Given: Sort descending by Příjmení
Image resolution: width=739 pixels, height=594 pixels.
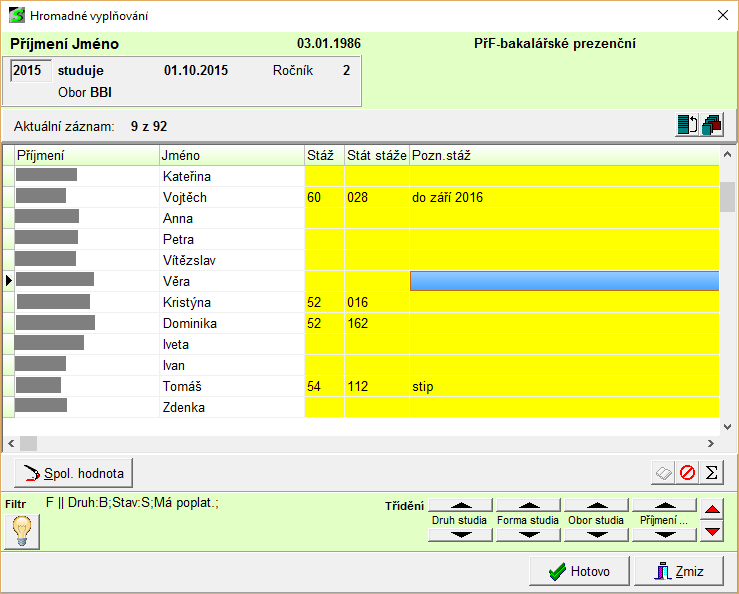Looking at the screenshot, I should click(x=664, y=535).
